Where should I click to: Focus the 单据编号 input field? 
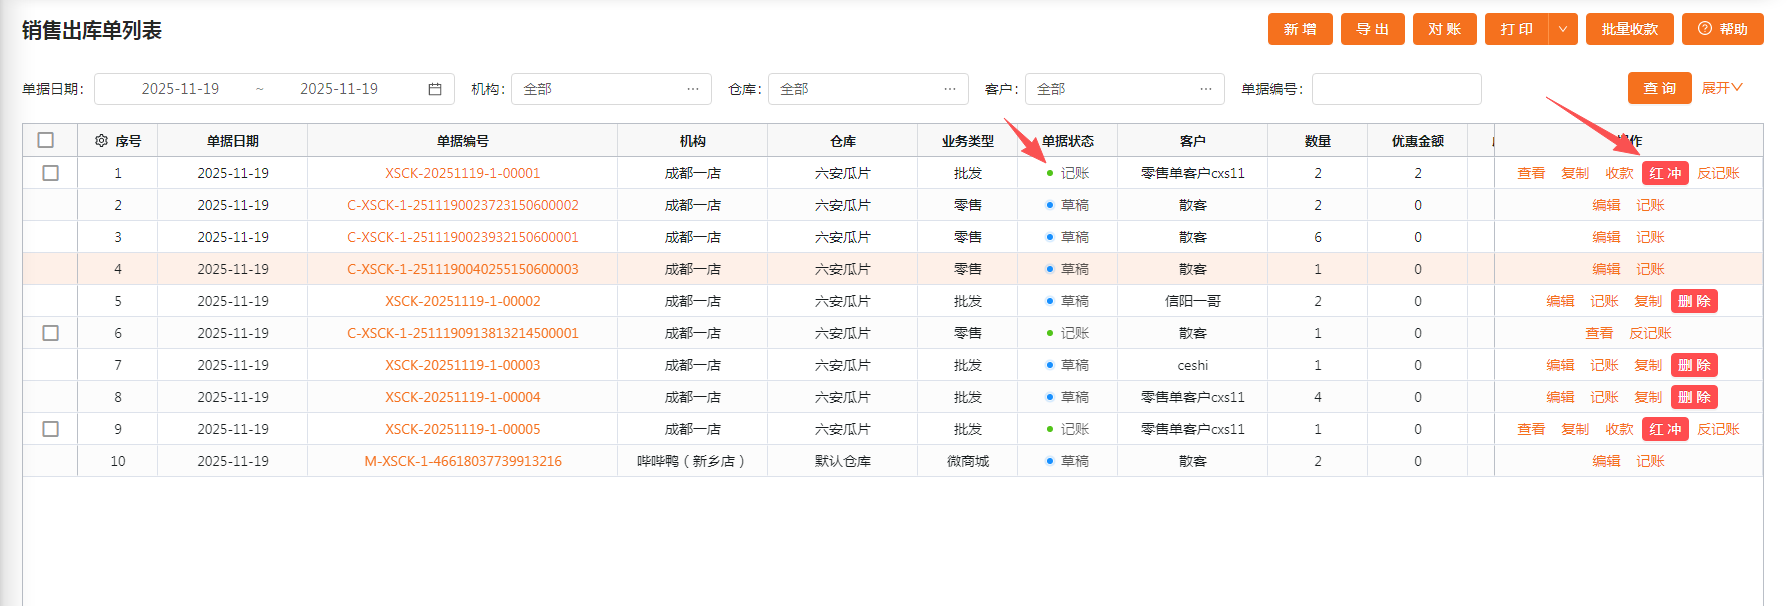point(1397,89)
